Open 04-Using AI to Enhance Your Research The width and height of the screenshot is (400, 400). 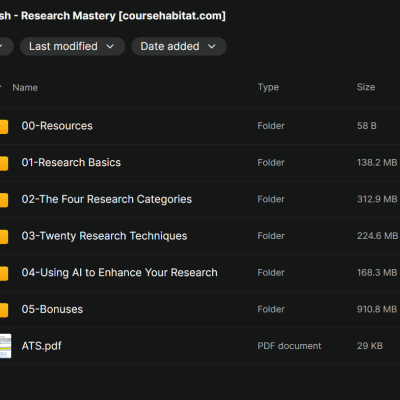tap(119, 273)
